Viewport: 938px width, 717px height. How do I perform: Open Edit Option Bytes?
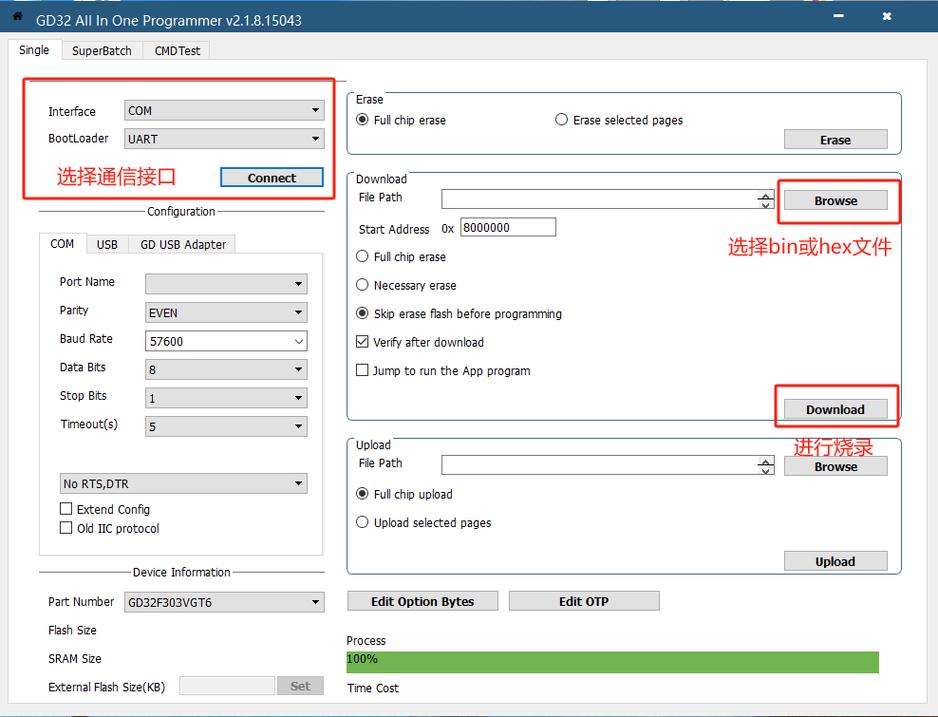(422, 601)
